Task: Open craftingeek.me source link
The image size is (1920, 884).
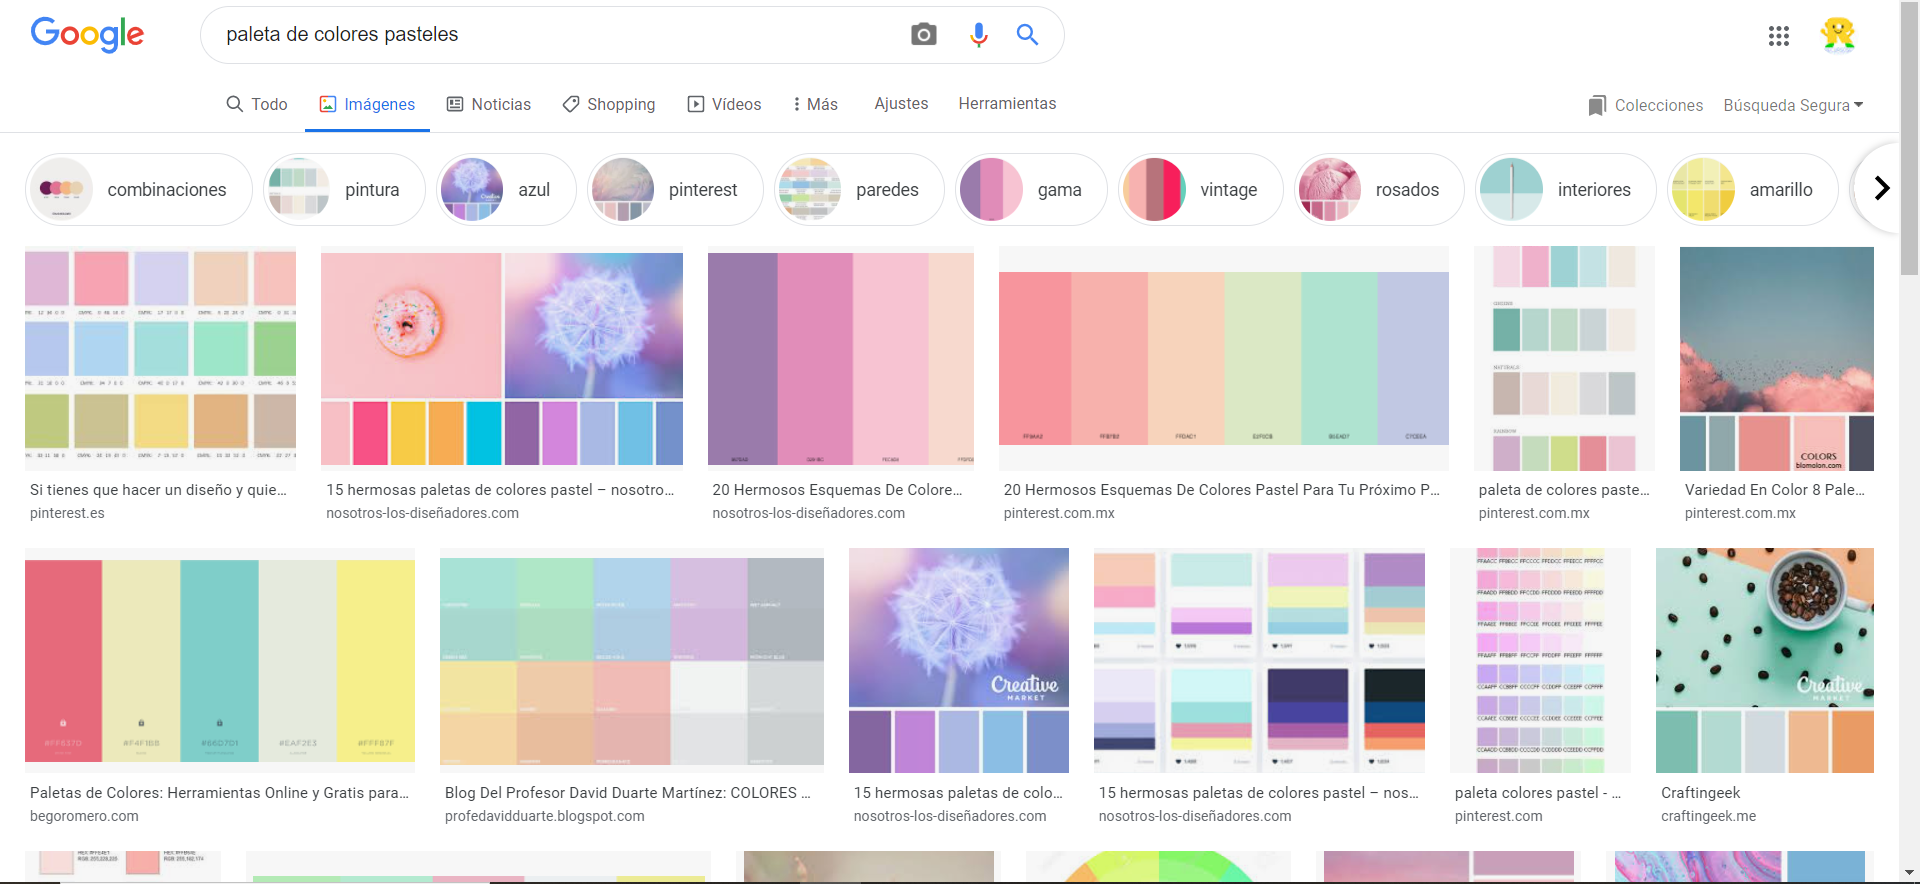Action: point(1708,816)
